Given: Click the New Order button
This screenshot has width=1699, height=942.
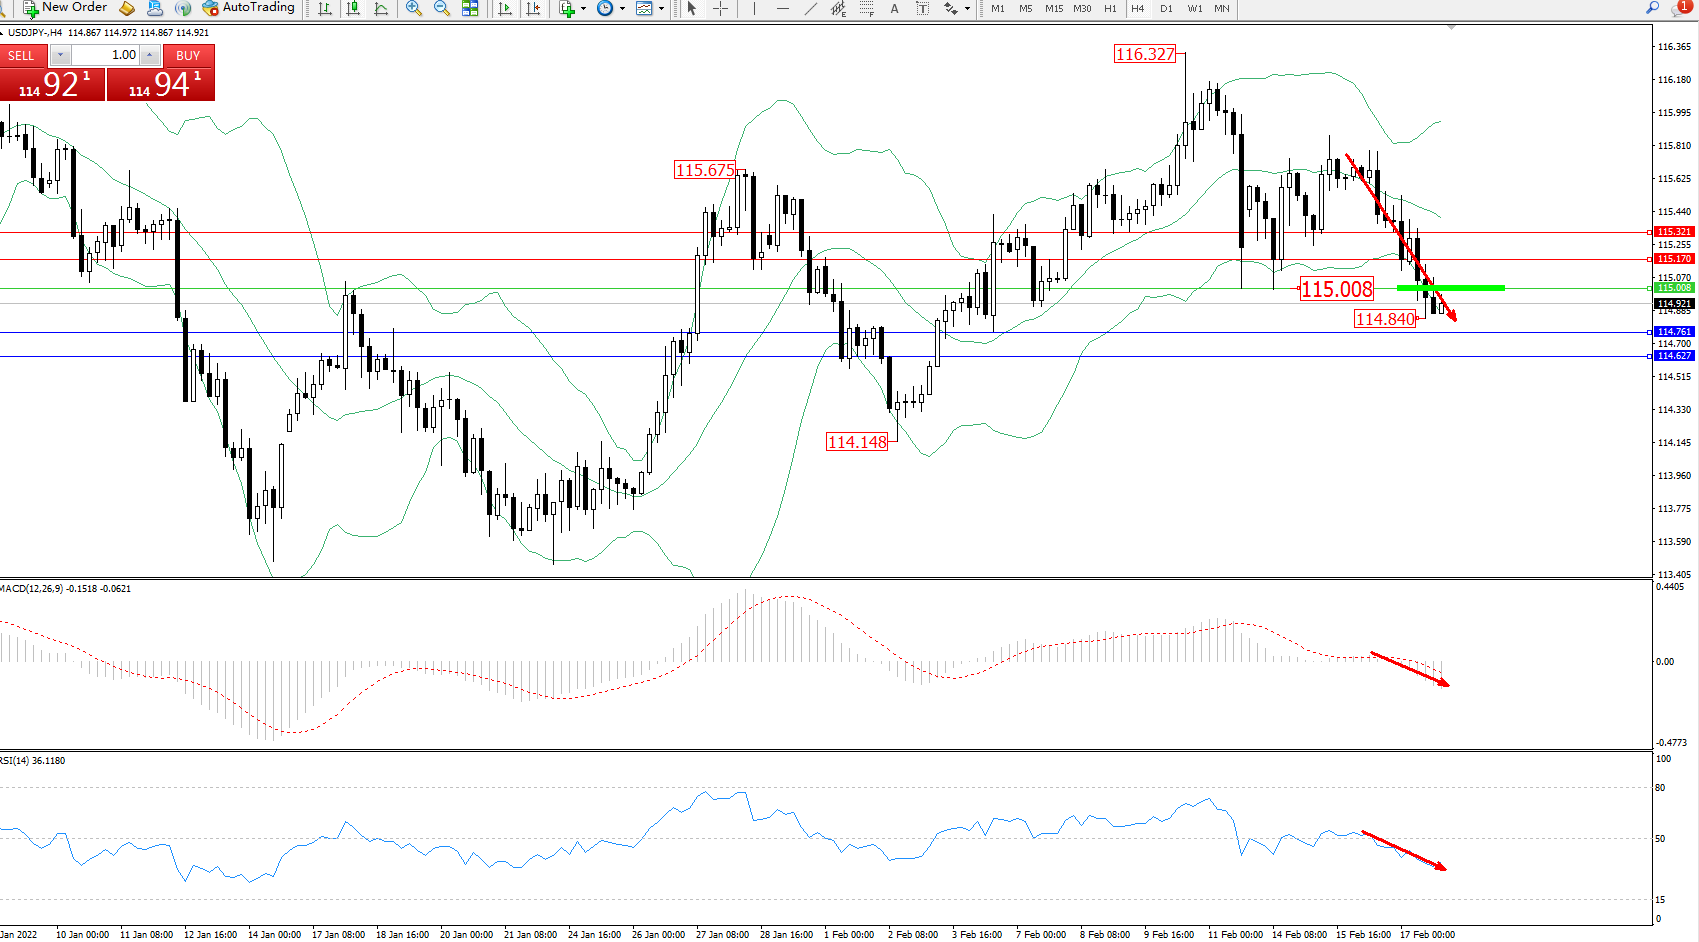Looking at the screenshot, I should (65, 8).
